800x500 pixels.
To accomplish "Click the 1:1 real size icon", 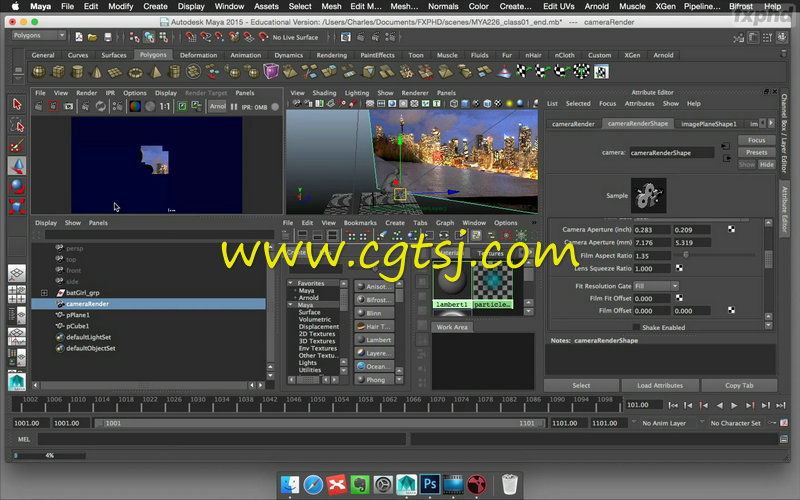I will (x=165, y=107).
